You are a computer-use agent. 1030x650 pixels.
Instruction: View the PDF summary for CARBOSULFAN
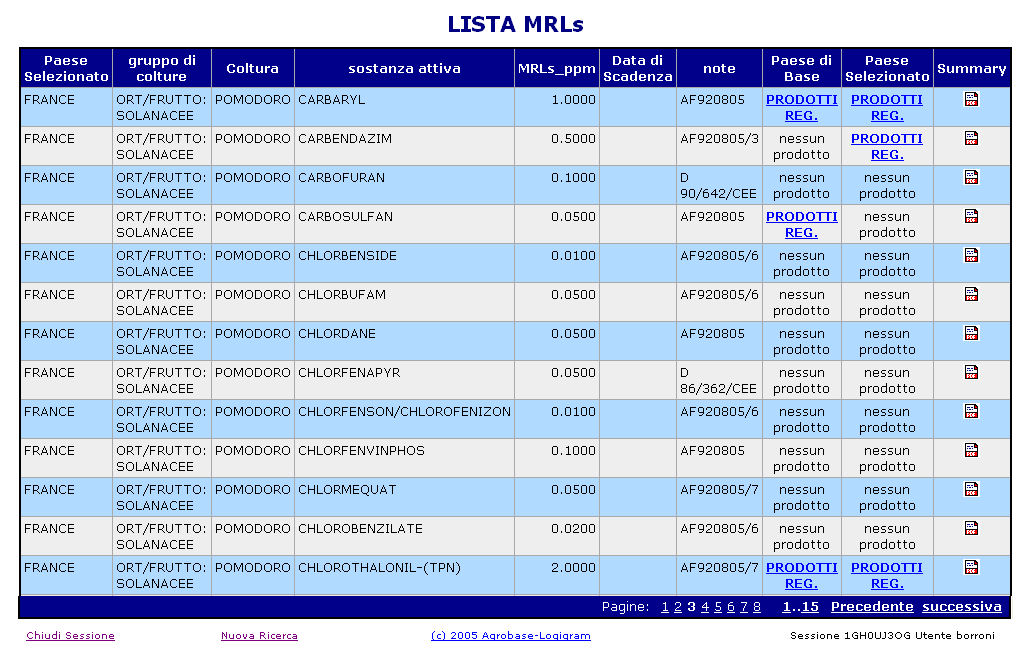971,216
